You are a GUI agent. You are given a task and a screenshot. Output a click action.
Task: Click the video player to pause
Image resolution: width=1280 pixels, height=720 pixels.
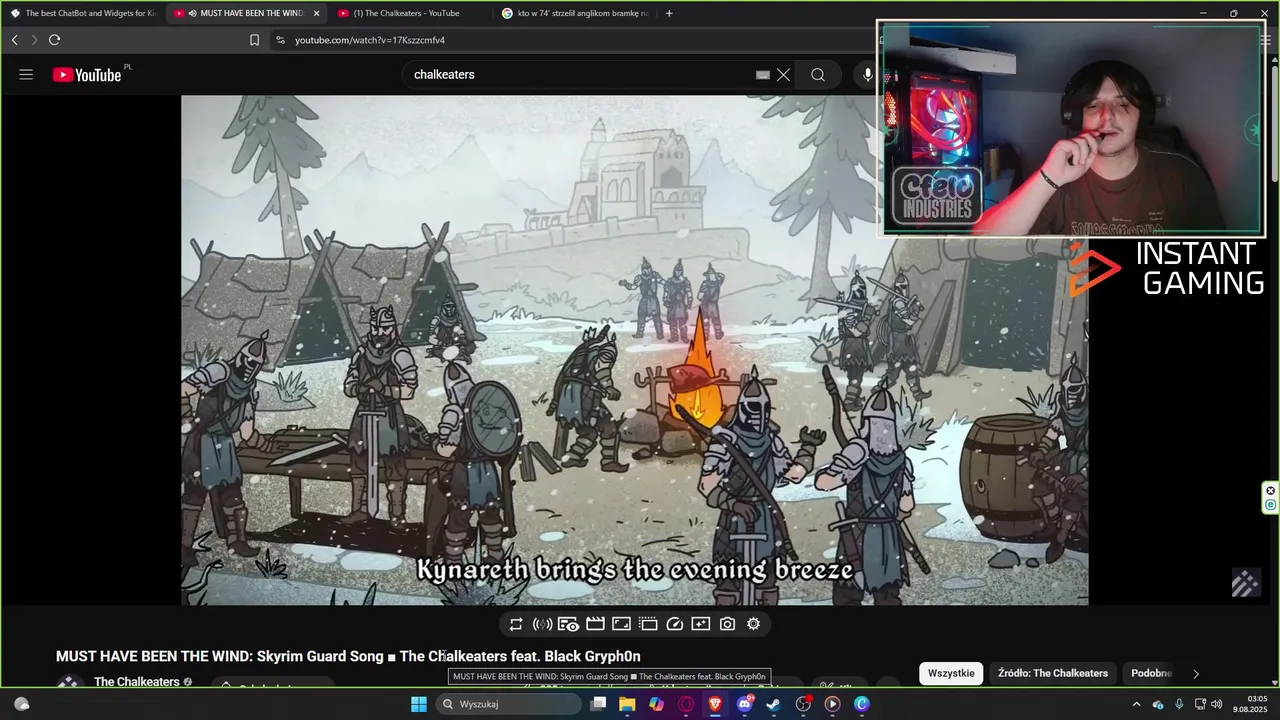[634, 350]
